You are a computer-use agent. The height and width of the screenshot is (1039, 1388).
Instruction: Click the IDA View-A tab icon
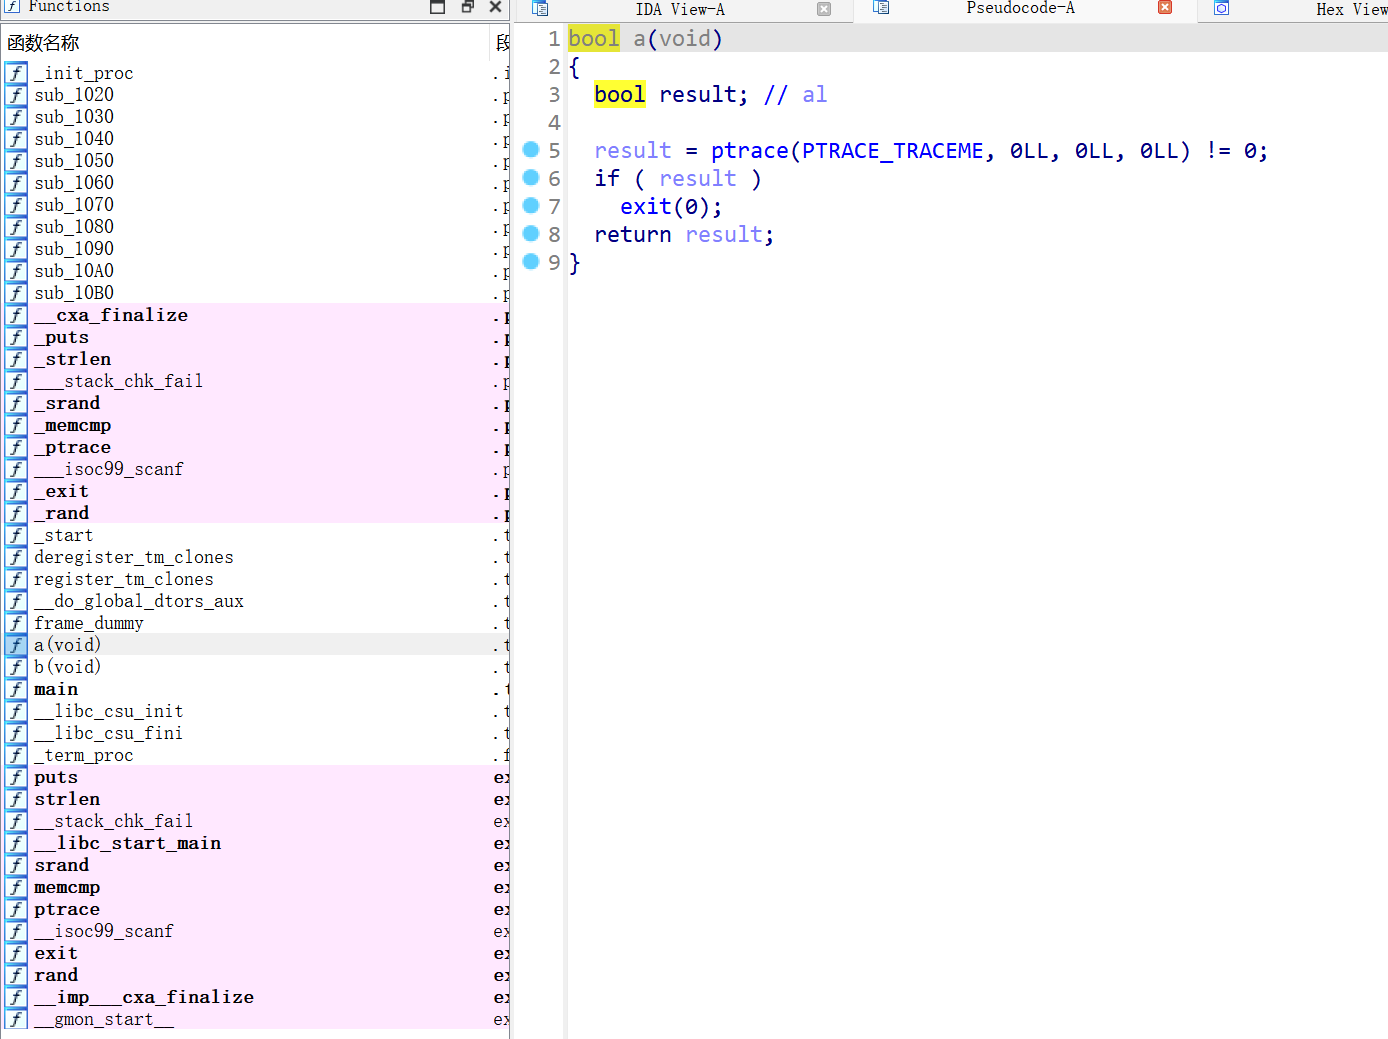[540, 9]
